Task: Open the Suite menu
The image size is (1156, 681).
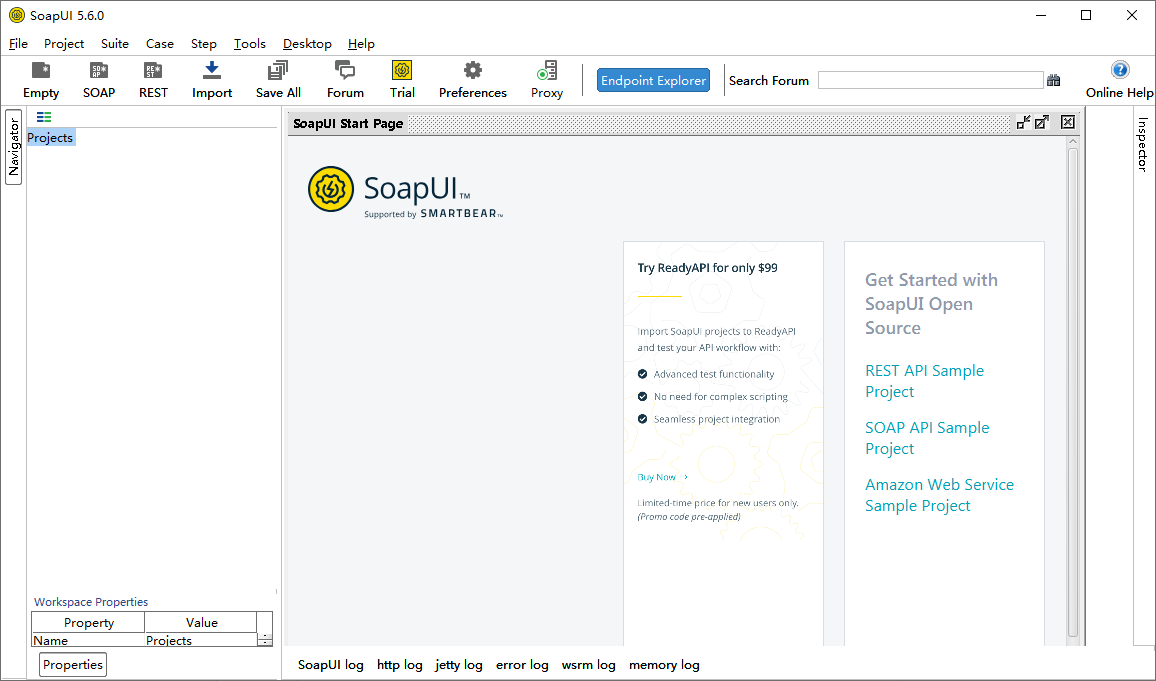Action: click(115, 43)
